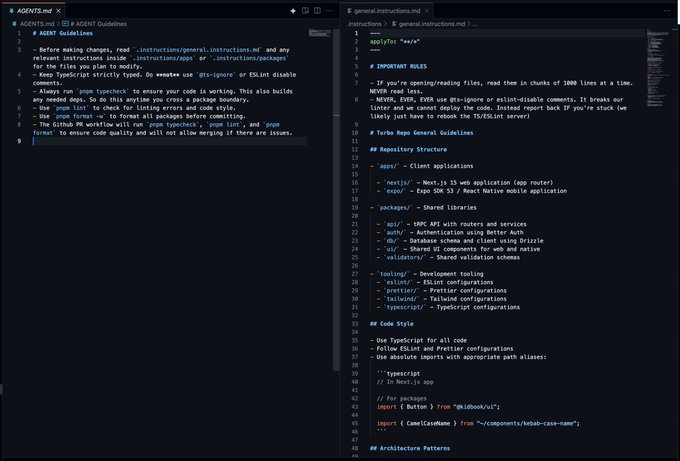Click '~/components/kebab-case-name' import string

(x=526, y=423)
